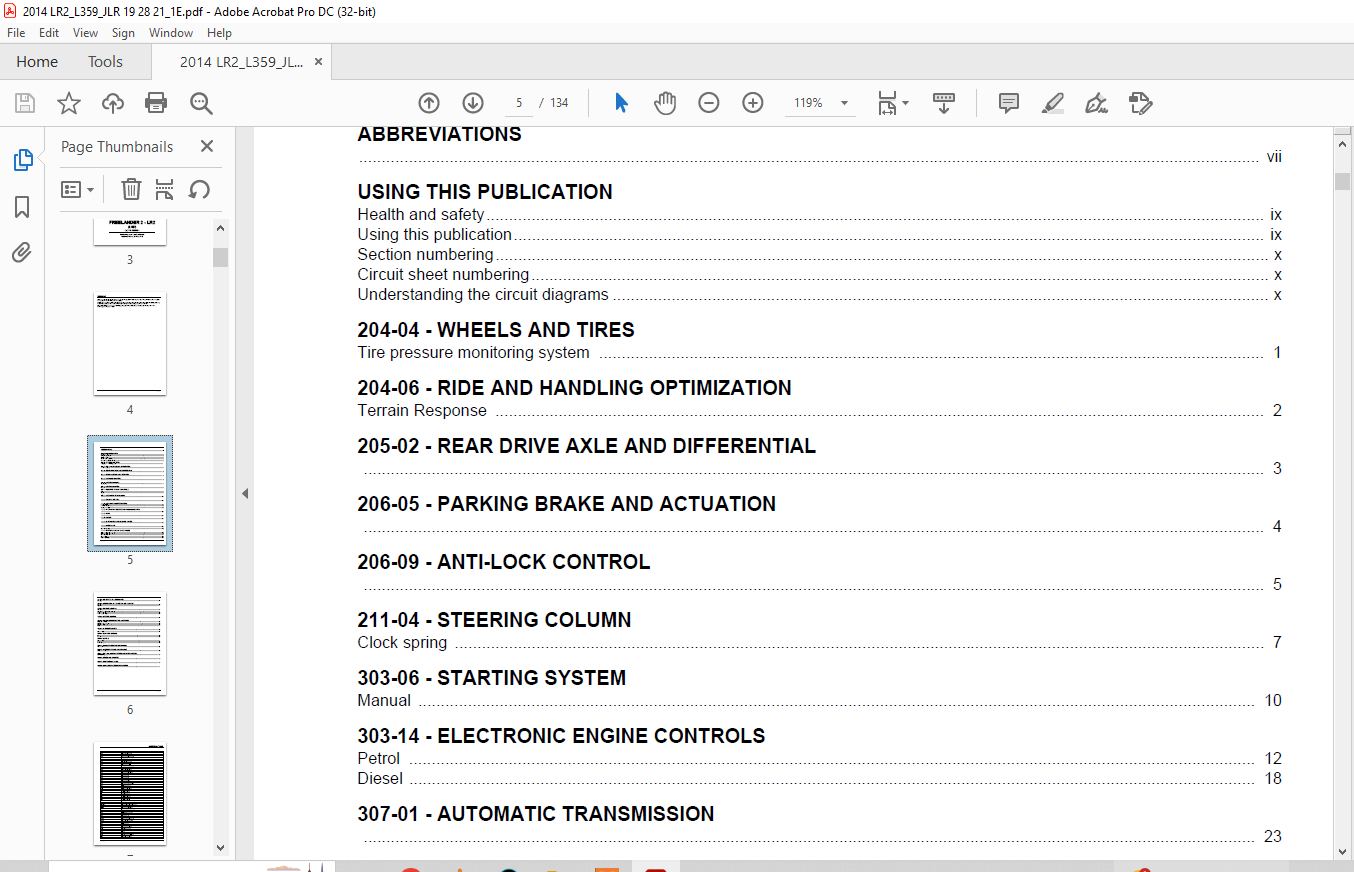
Task: Select the 2014 LR2_L359_JL document tab
Action: [241, 62]
